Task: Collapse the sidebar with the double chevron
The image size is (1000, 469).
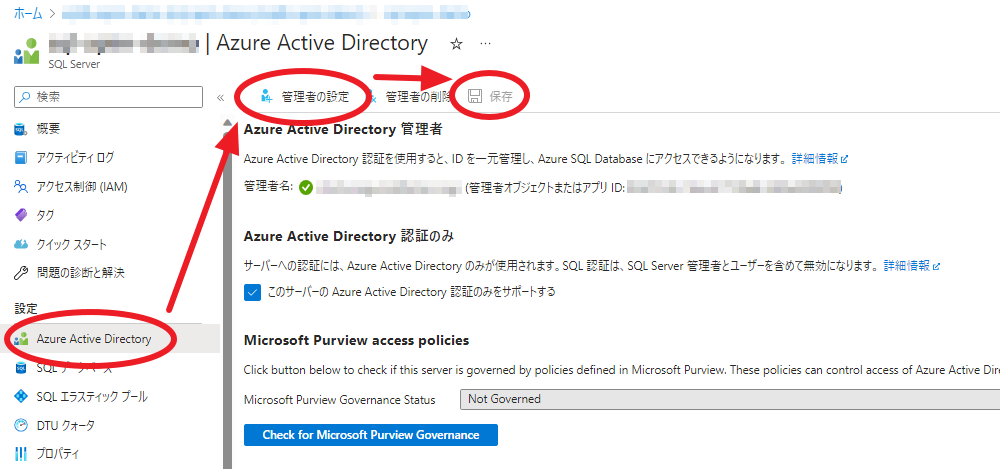Action: [221, 98]
